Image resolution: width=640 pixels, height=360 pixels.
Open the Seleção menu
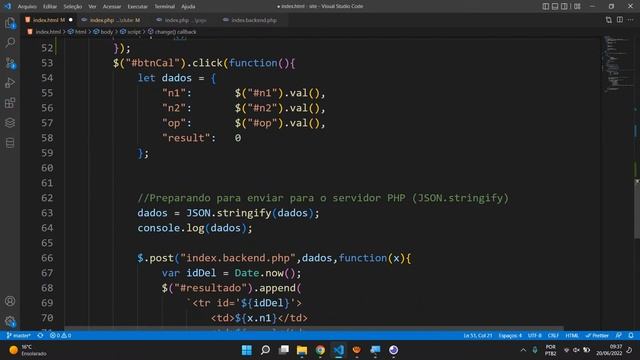(x=73, y=7)
